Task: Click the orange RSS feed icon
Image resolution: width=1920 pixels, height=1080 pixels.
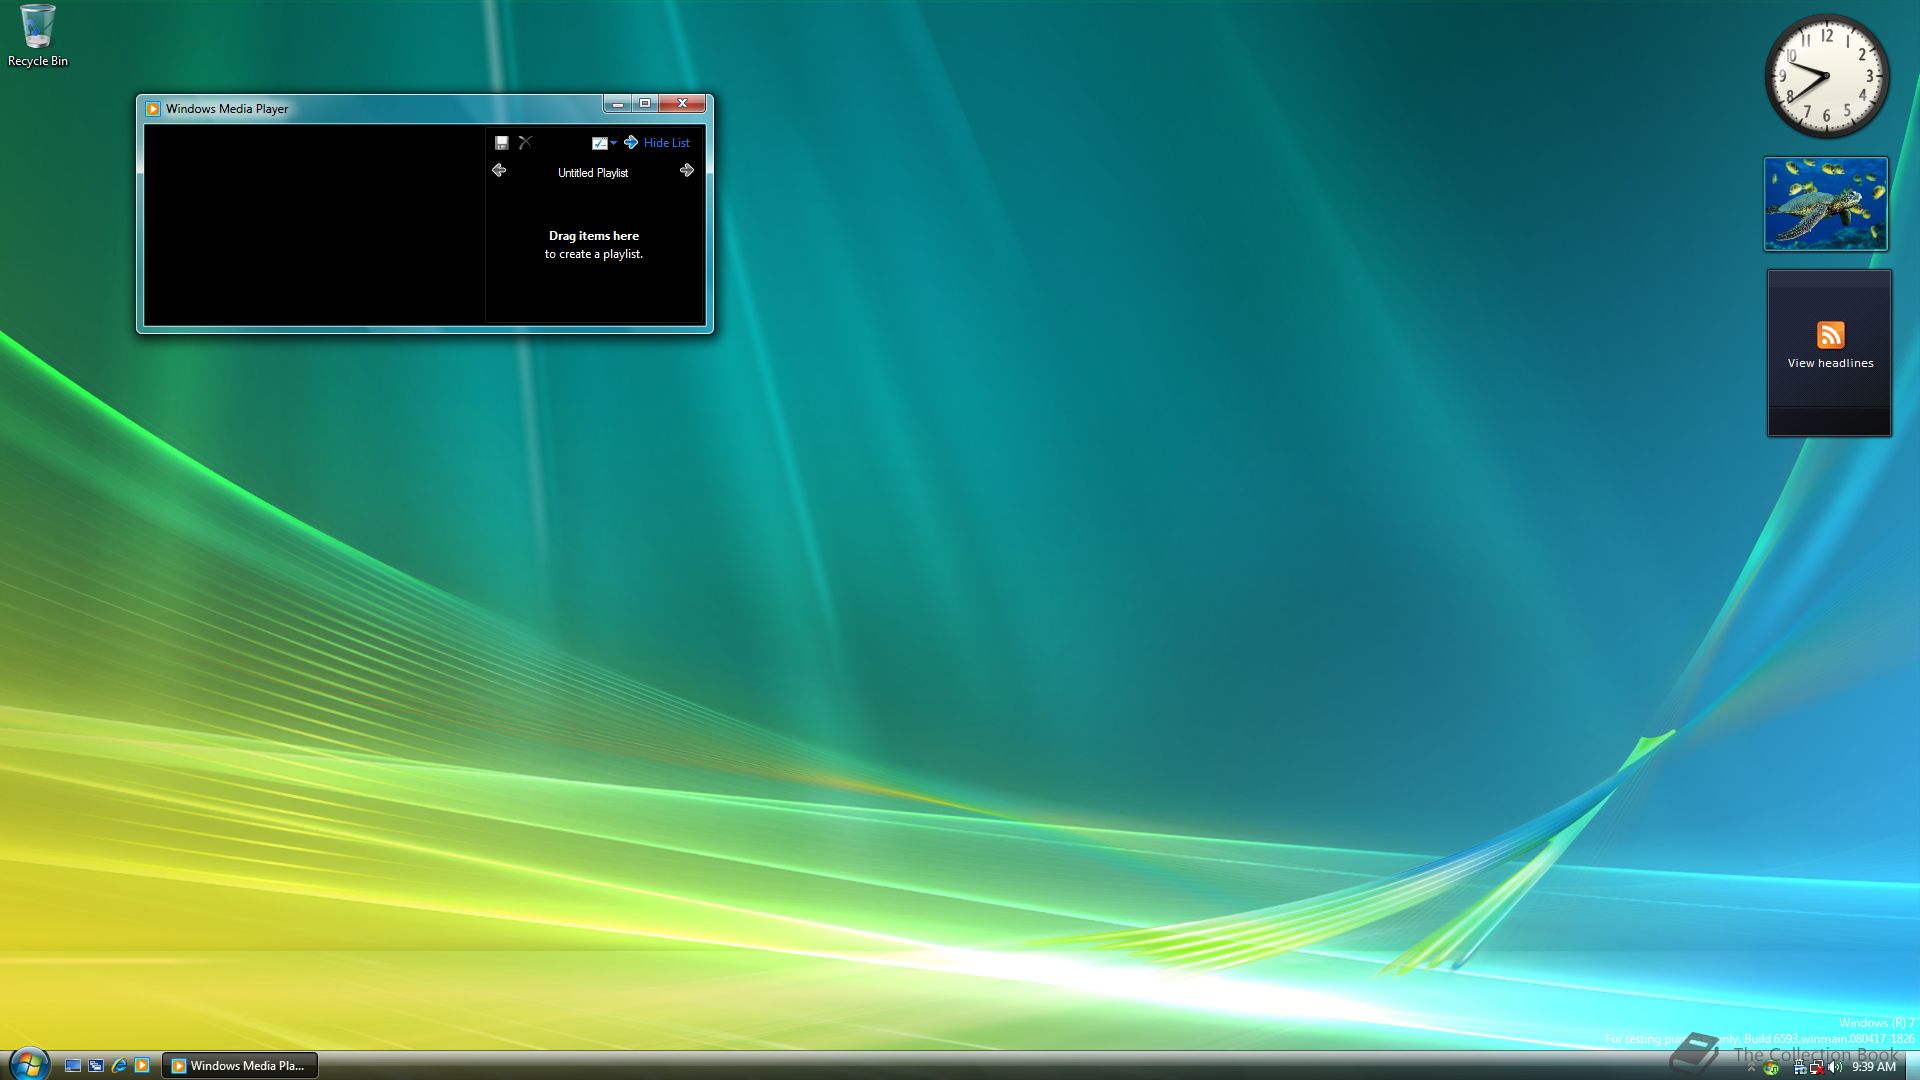Action: [1831, 335]
